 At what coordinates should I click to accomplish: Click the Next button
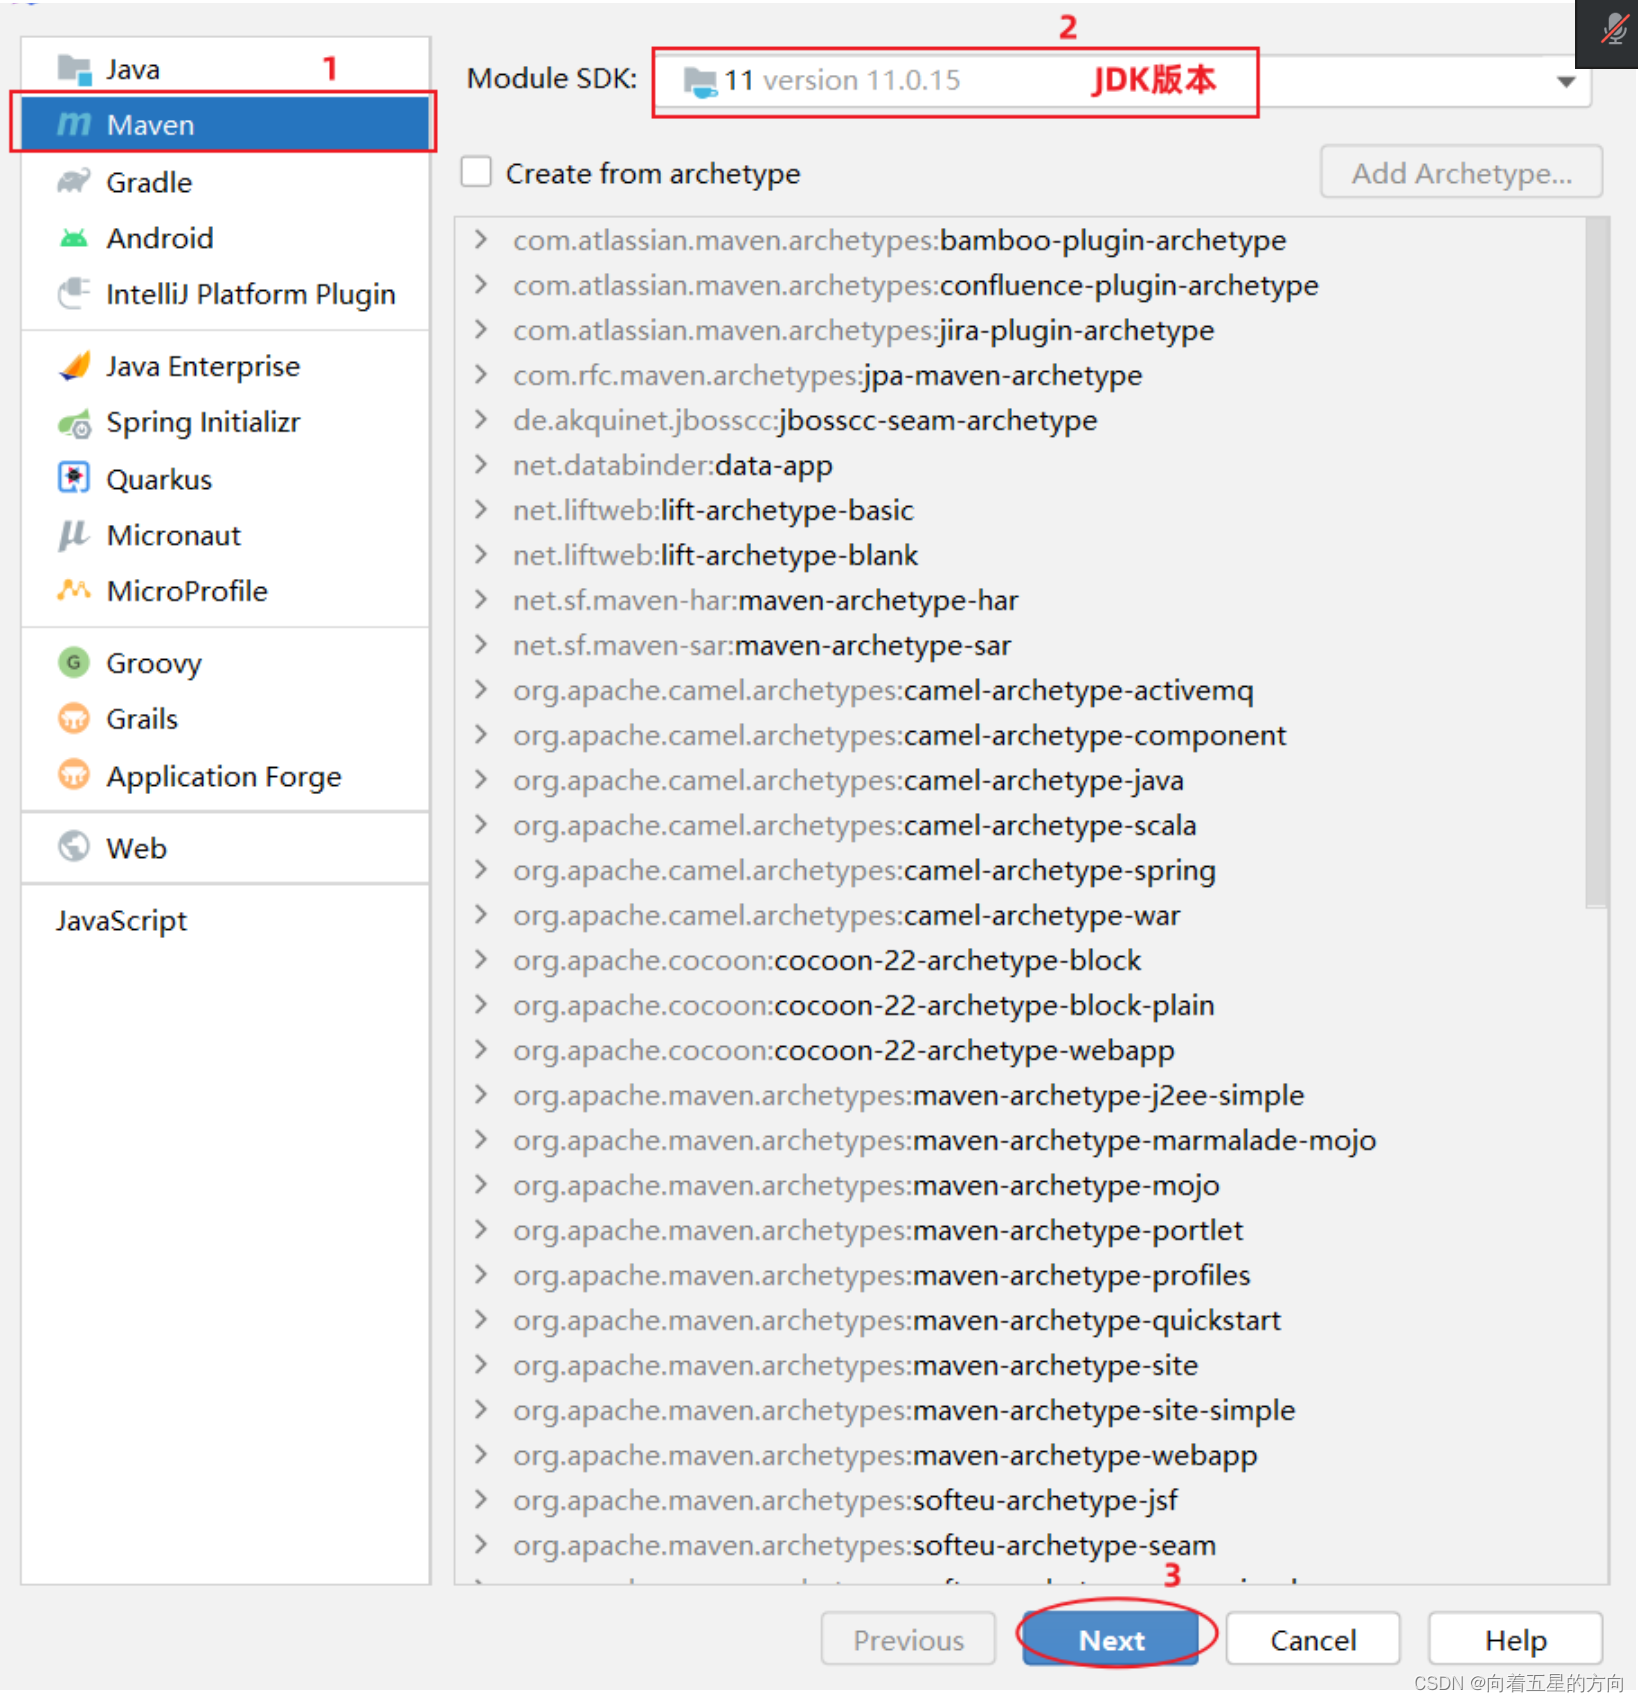(x=1111, y=1640)
